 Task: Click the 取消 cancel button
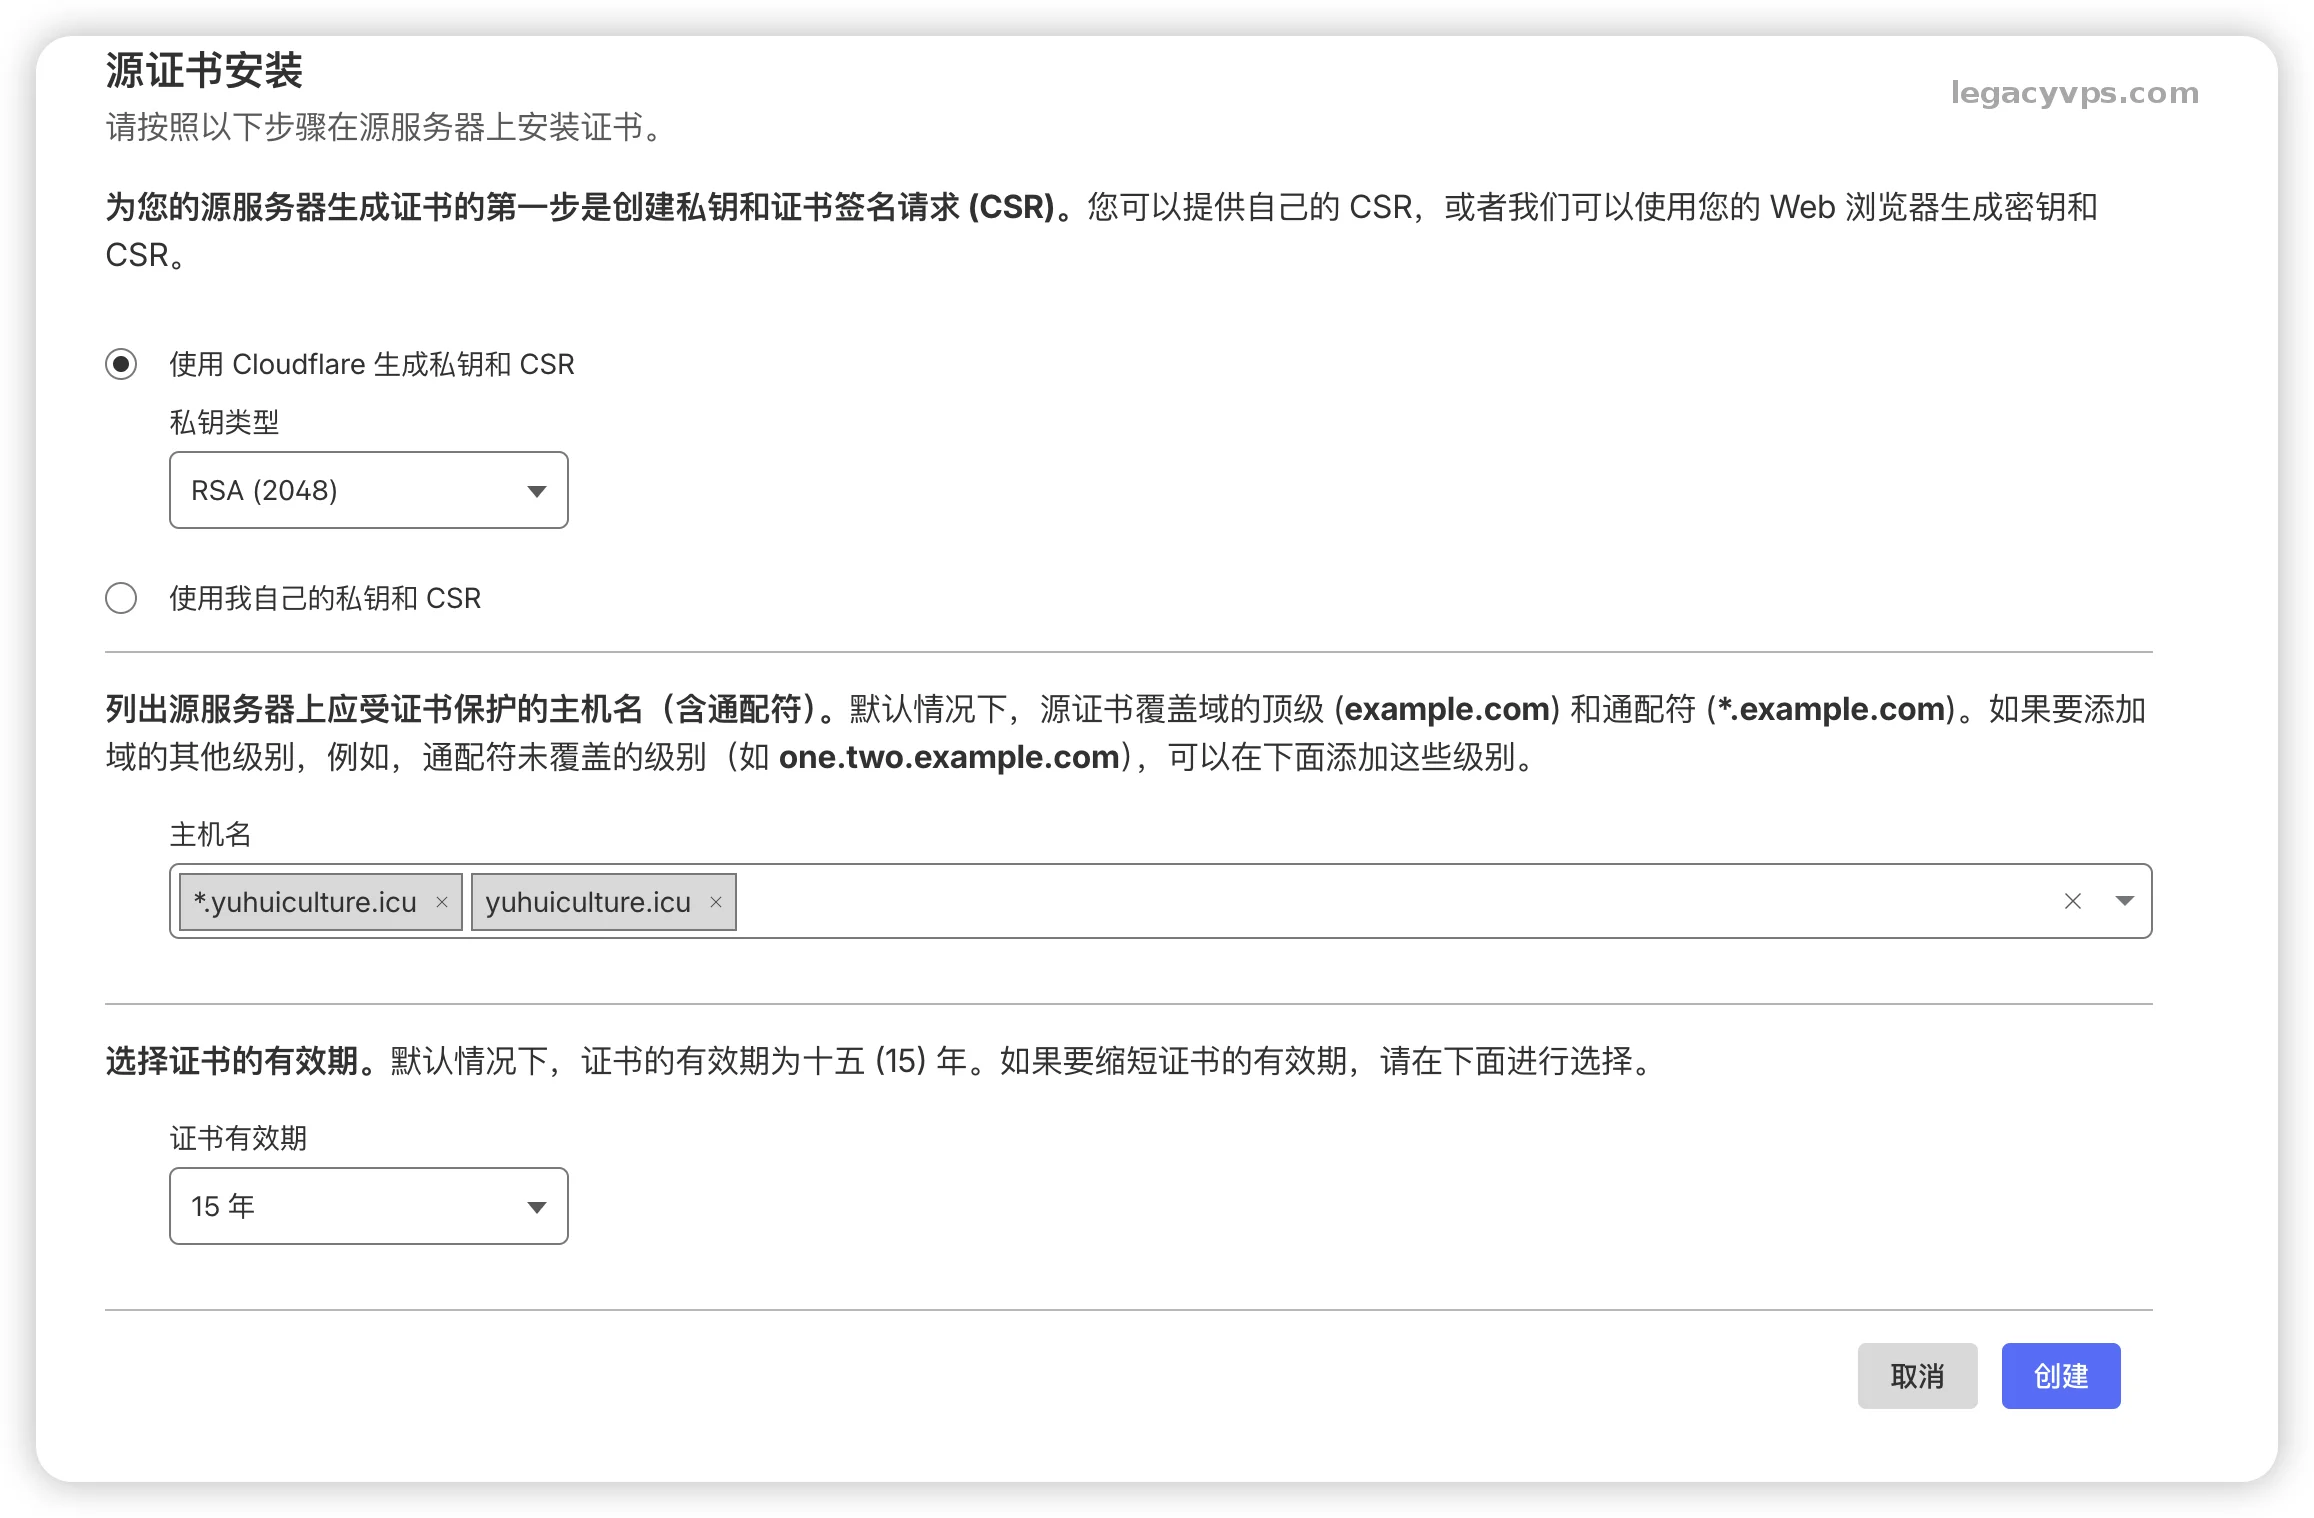1916,1376
